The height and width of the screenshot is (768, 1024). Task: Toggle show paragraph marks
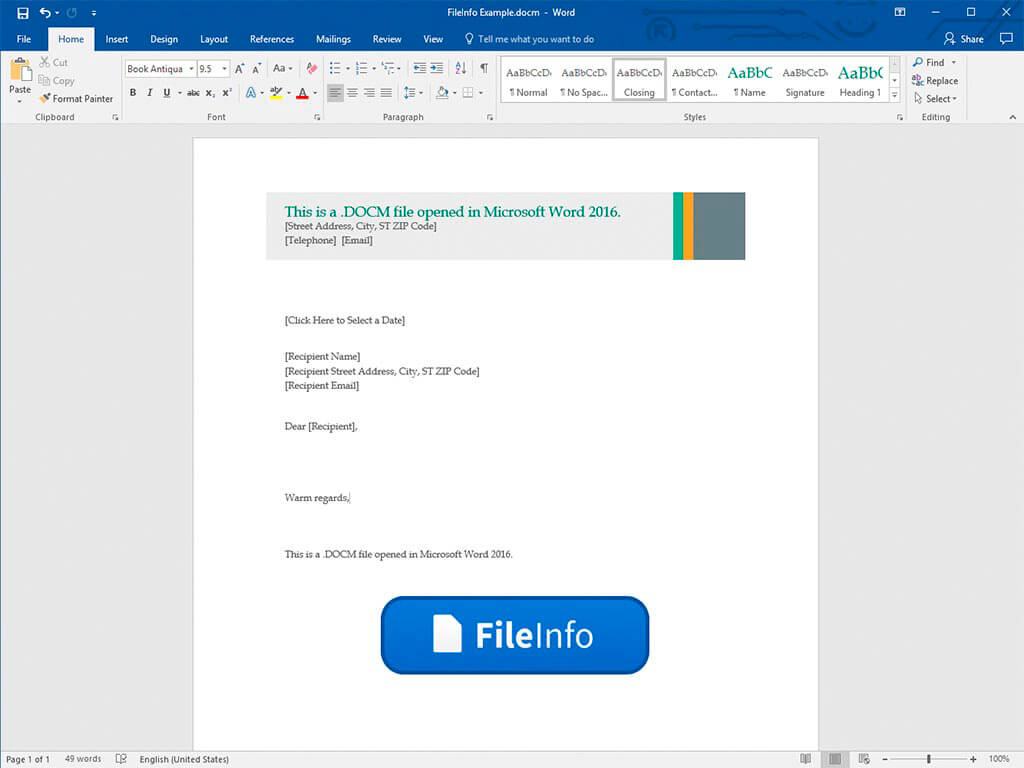click(x=484, y=69)
